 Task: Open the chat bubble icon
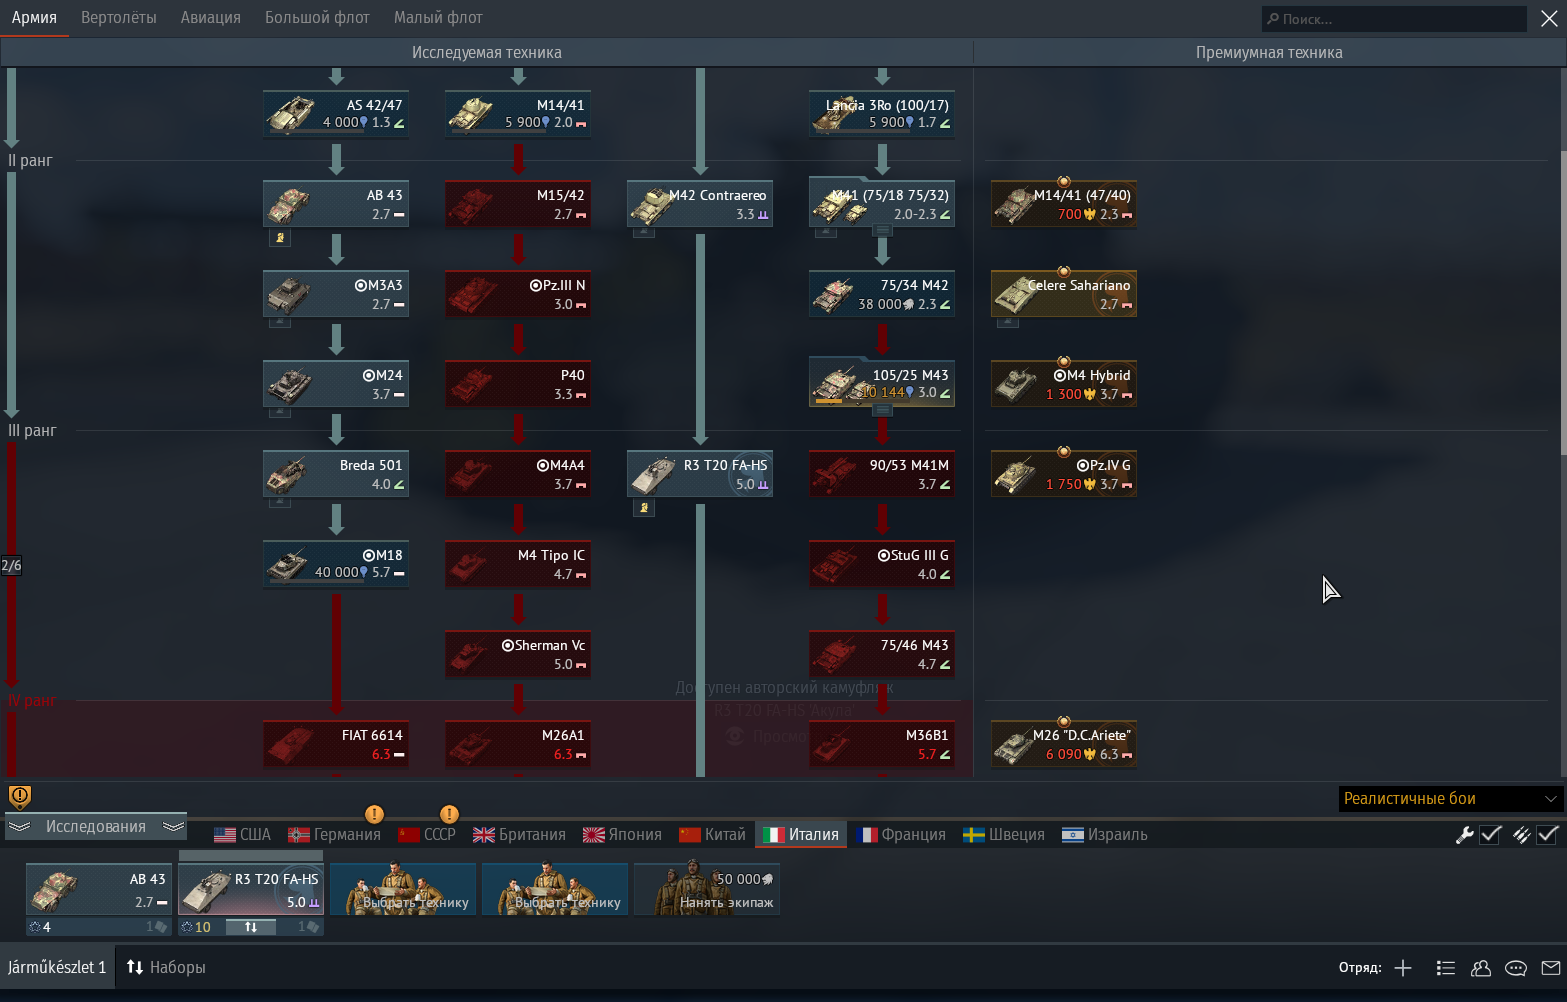coord(1516,968)
